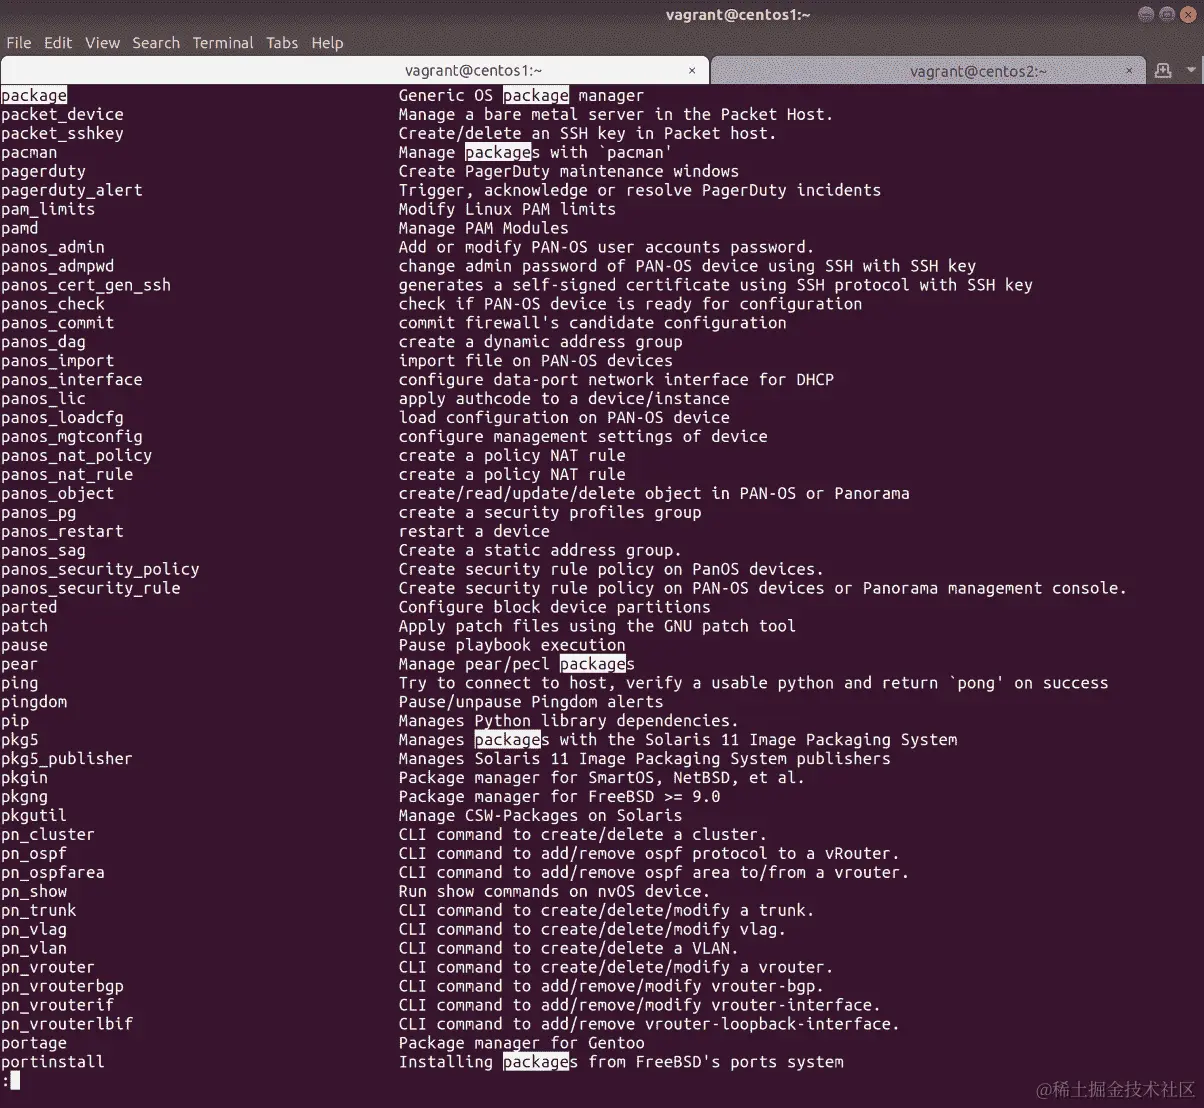The width and height of the screenshot is (1204, 1108).
Task: Open the Terminal menu
Action: coord(223,43)
